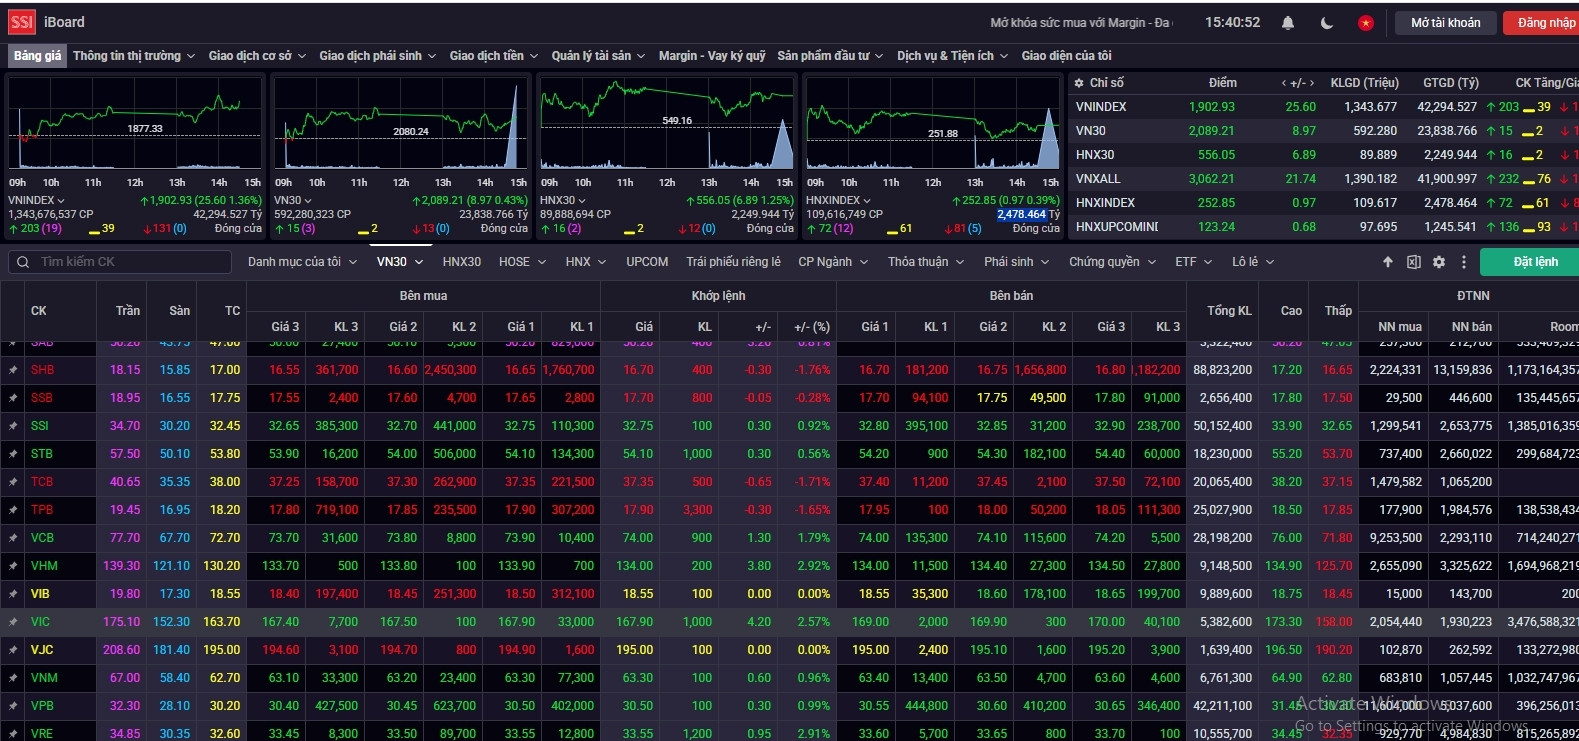1579x741 pixels.
Task: Open the three-dot more options menu
Action: (1464, 262)
